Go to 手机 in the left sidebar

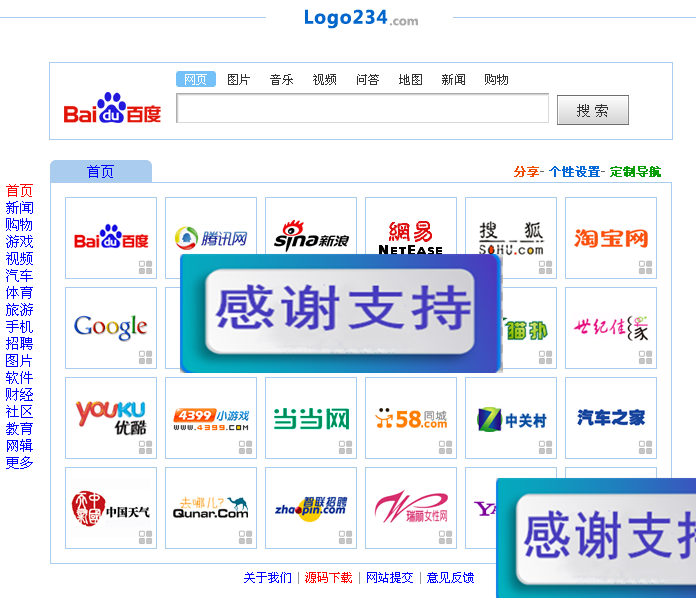click(19, 327)
